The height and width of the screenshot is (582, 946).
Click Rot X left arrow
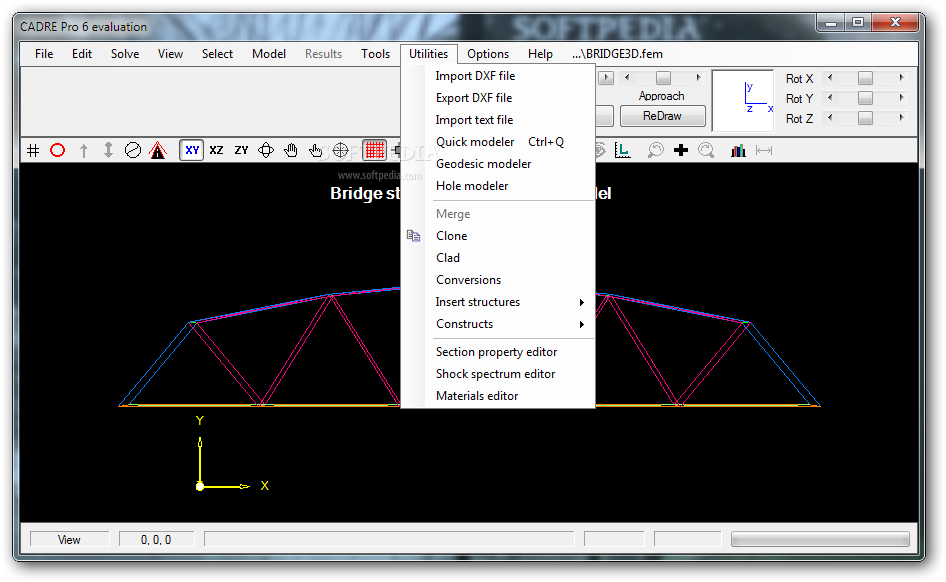point(830,77)
